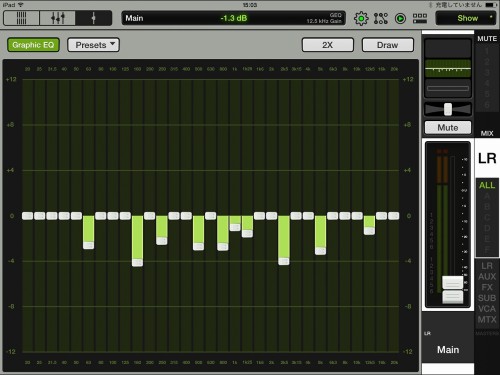The image size is (500, 375).
Task: Select the ALL view group
Action: click(487, 185)
